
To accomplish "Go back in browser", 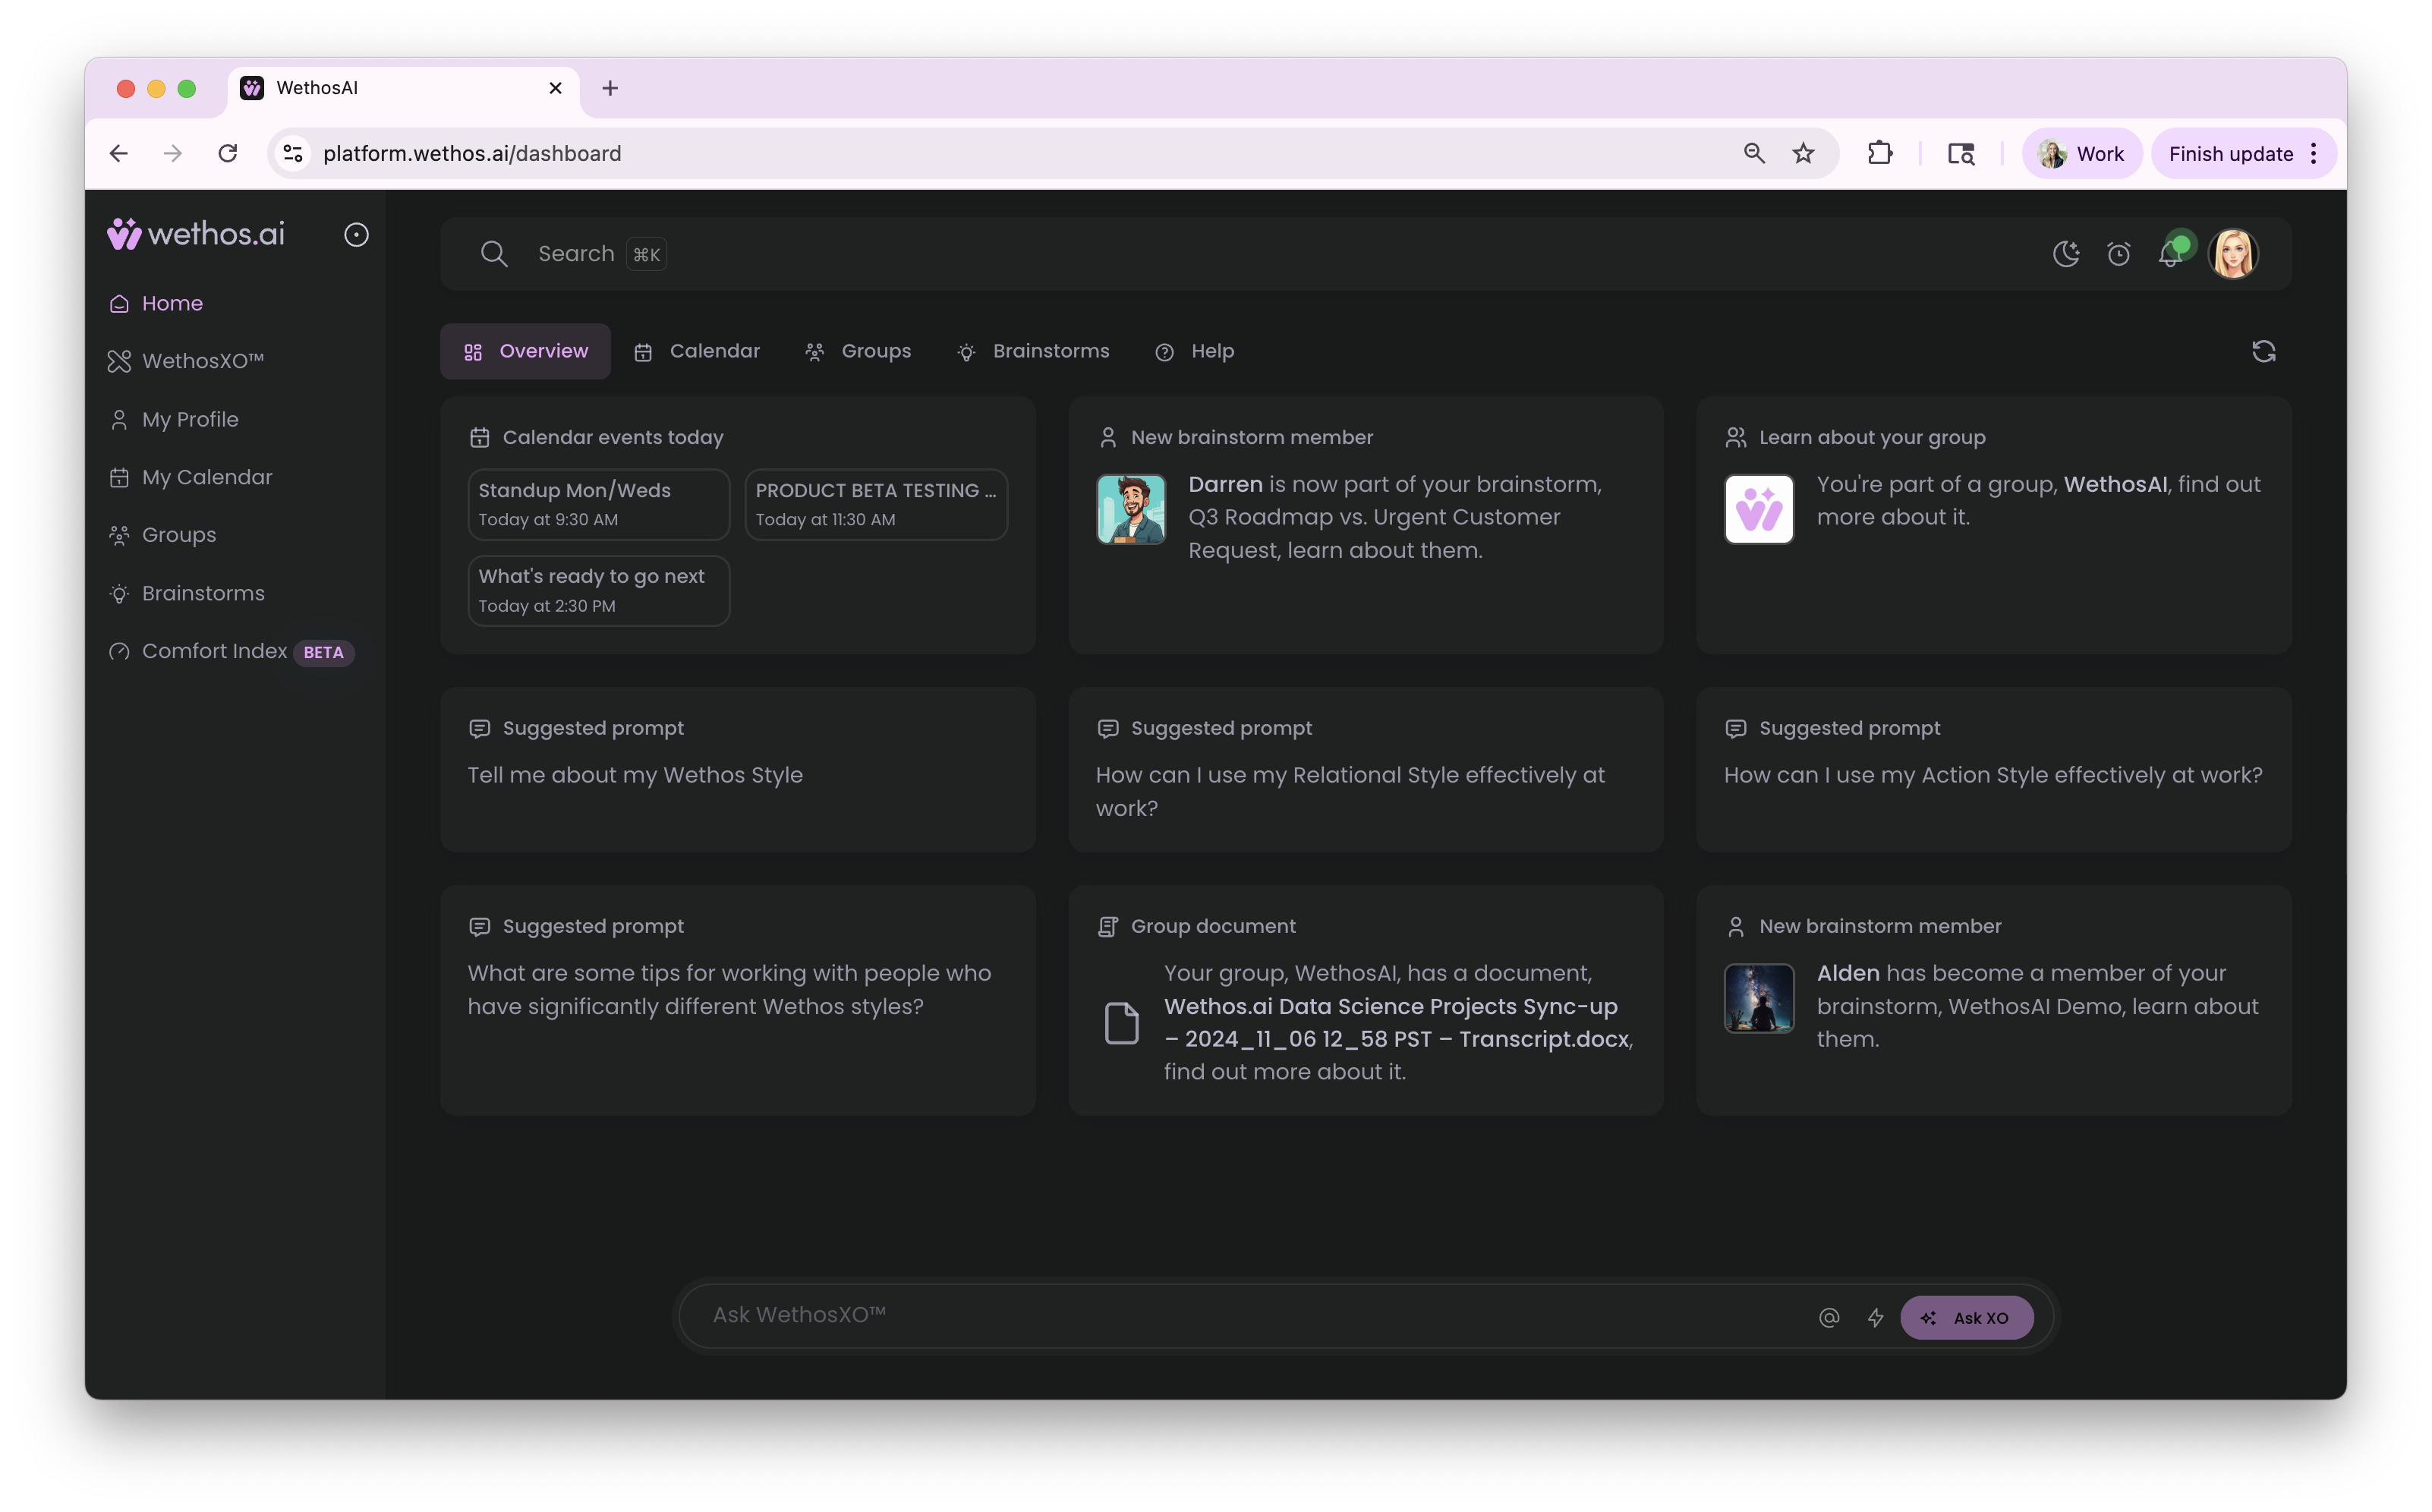I will tap(118, 153).
